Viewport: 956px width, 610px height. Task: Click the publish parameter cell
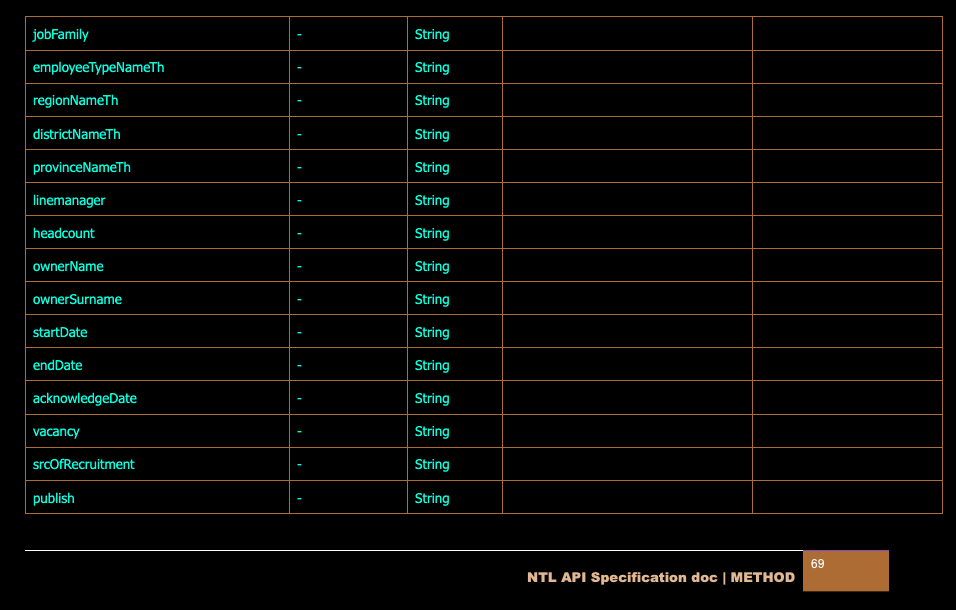tap(54, 498)
